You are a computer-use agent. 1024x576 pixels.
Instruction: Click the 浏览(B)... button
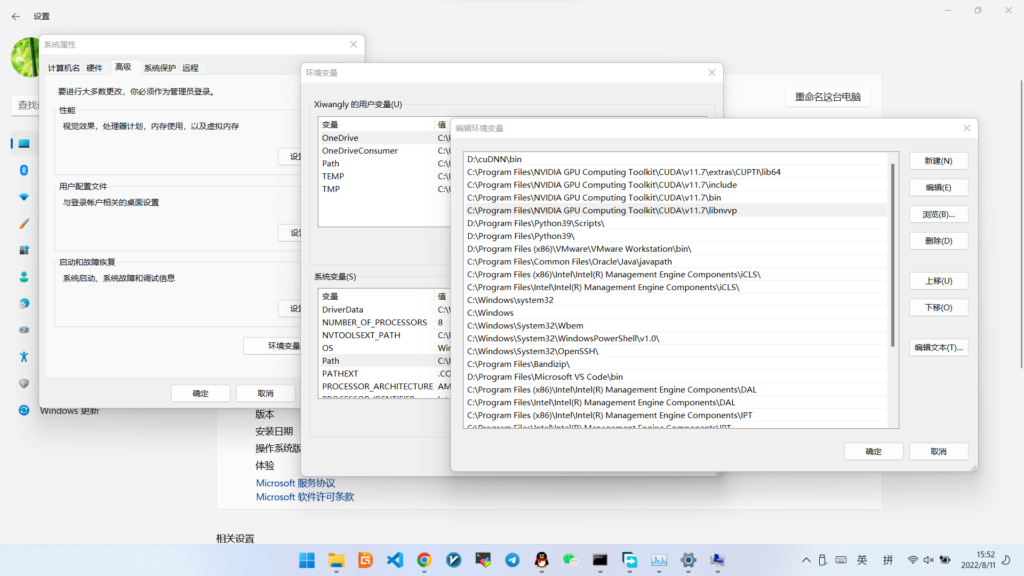[x=938, y=214]
